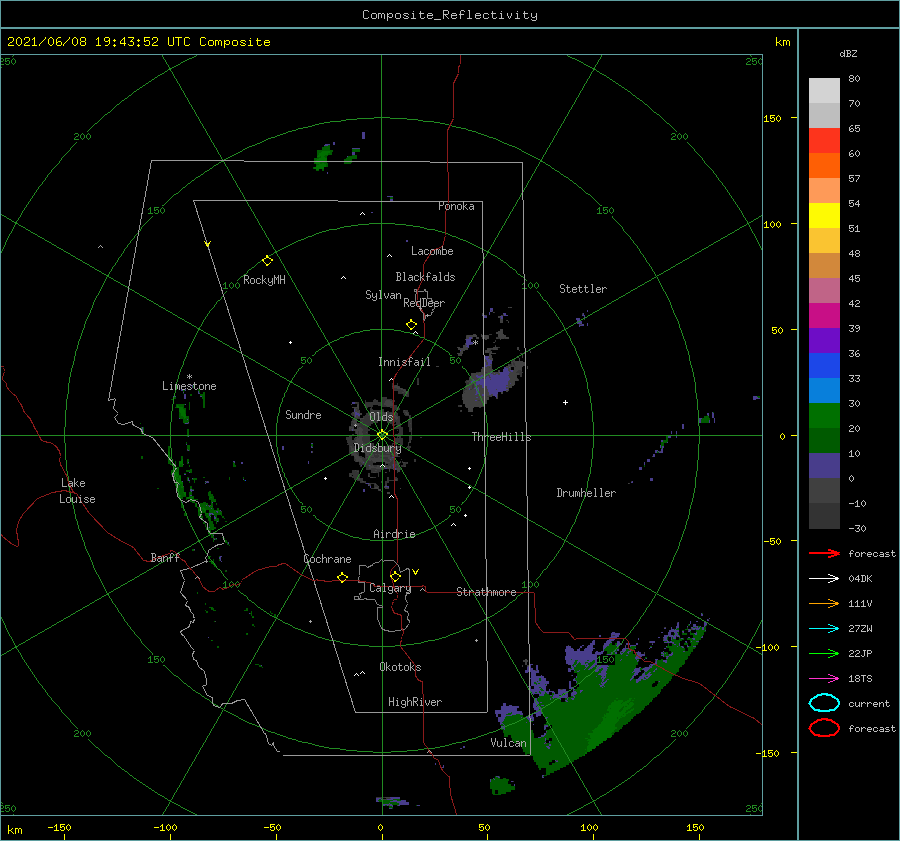Click the magenta 39 dBZ color swatch

click(824, 315)
